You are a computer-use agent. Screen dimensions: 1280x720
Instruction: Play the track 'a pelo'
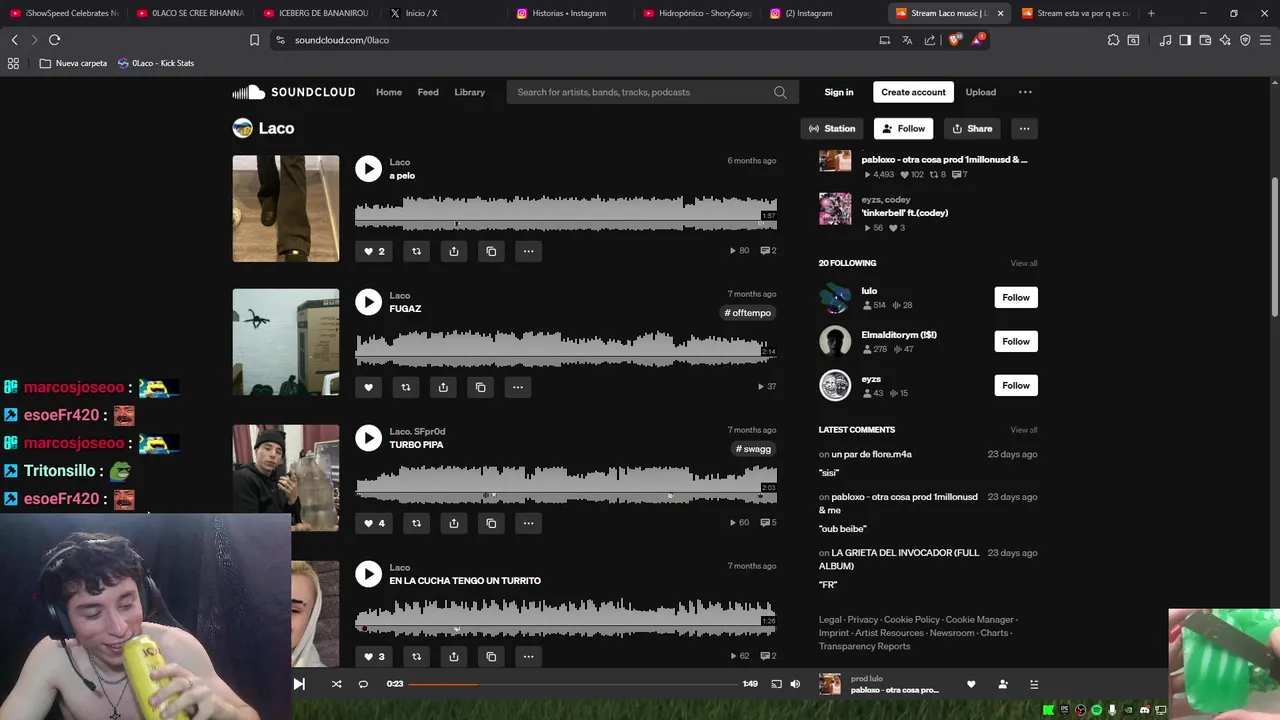click(368, 168)
